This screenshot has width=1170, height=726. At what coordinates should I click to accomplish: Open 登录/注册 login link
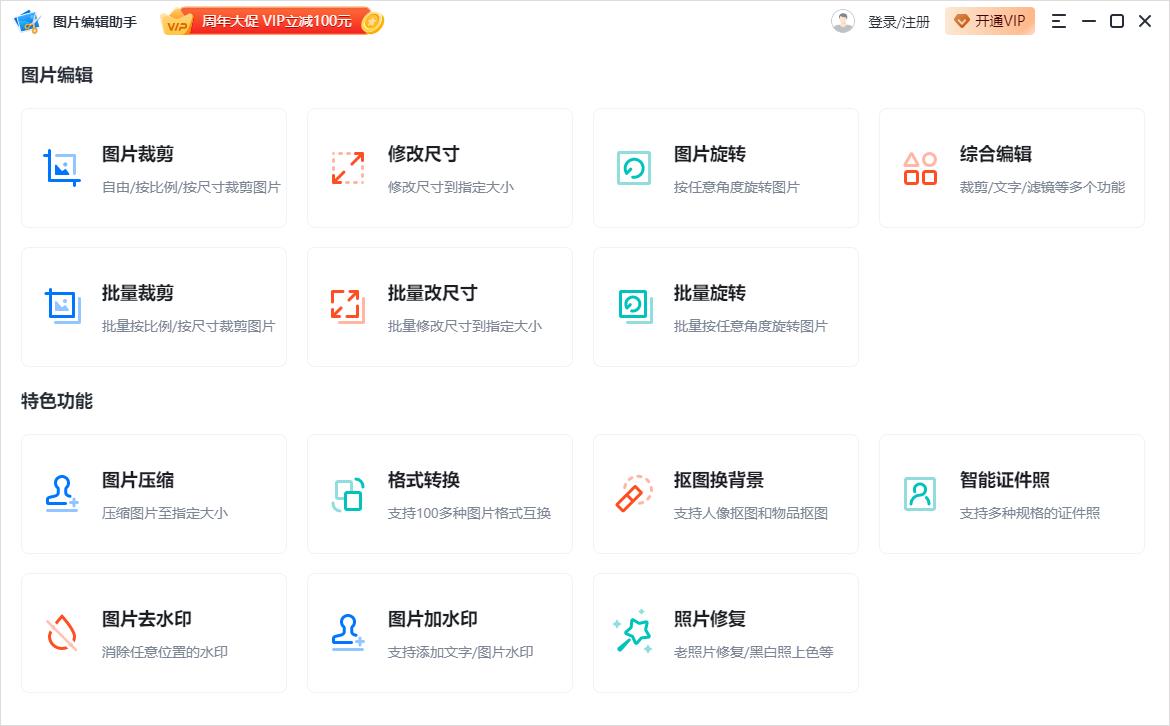pos(898,22)
